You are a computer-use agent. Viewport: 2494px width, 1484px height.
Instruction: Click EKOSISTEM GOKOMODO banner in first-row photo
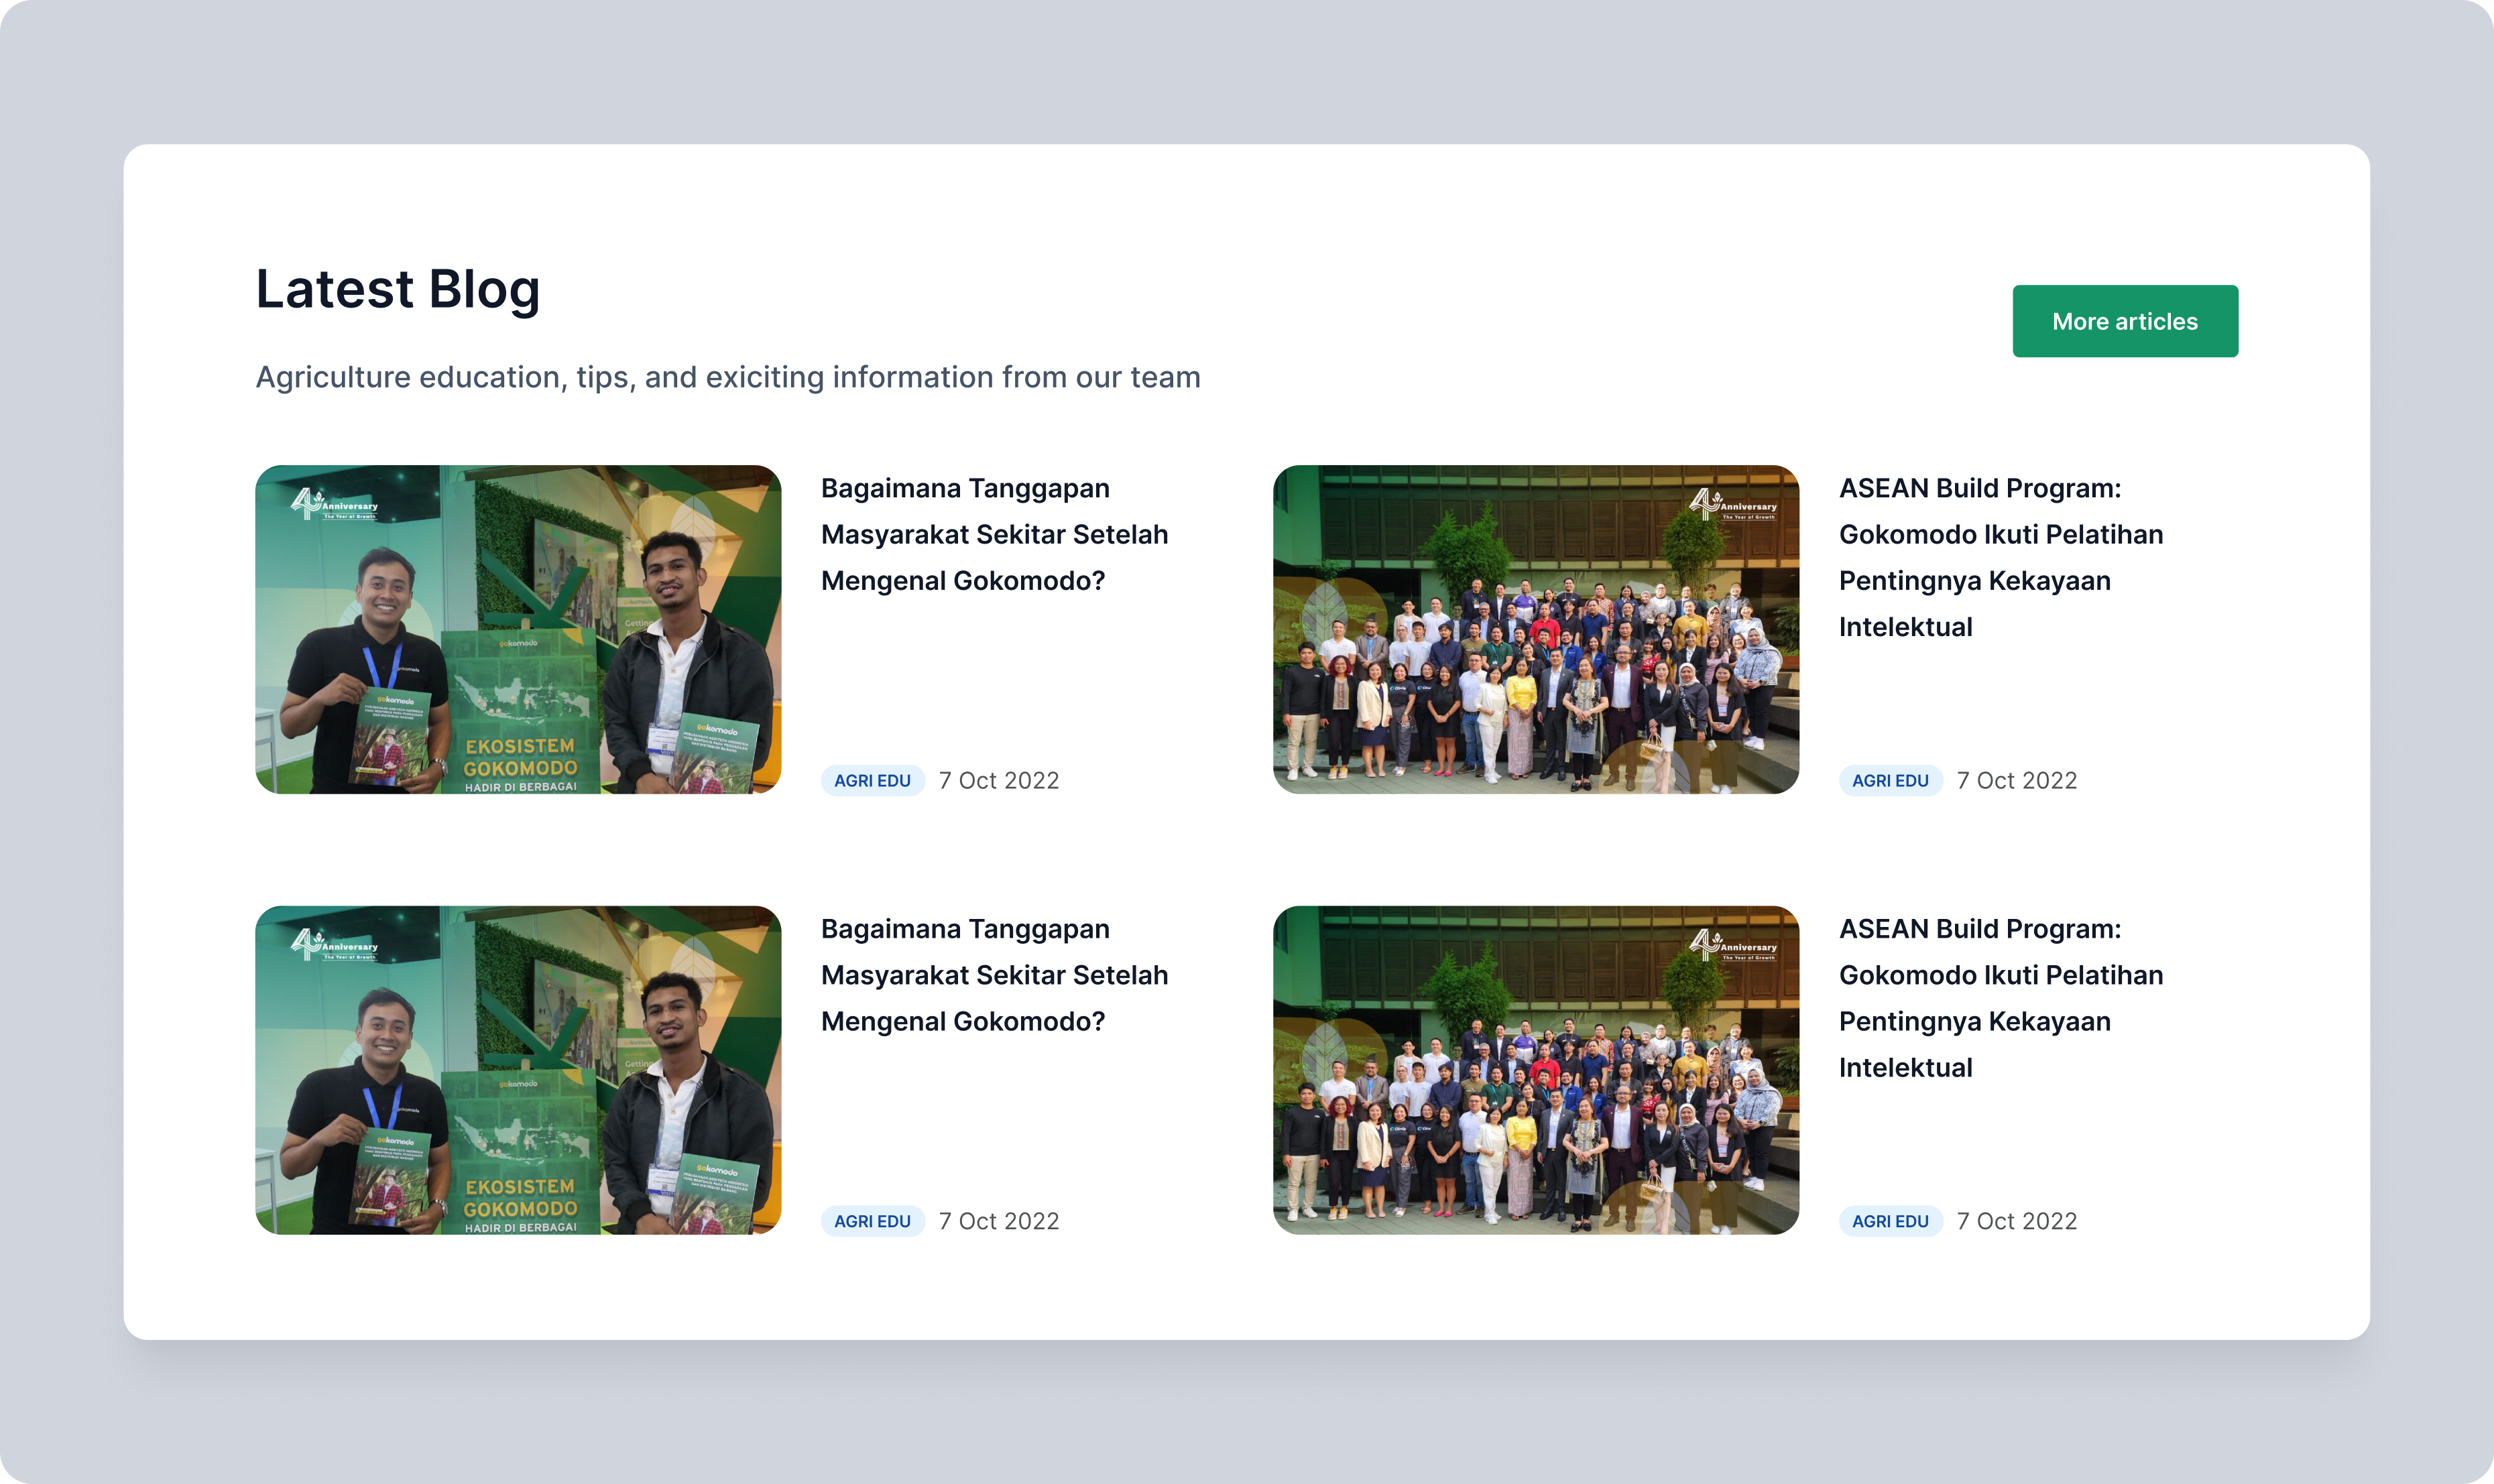tap(520, 758)
